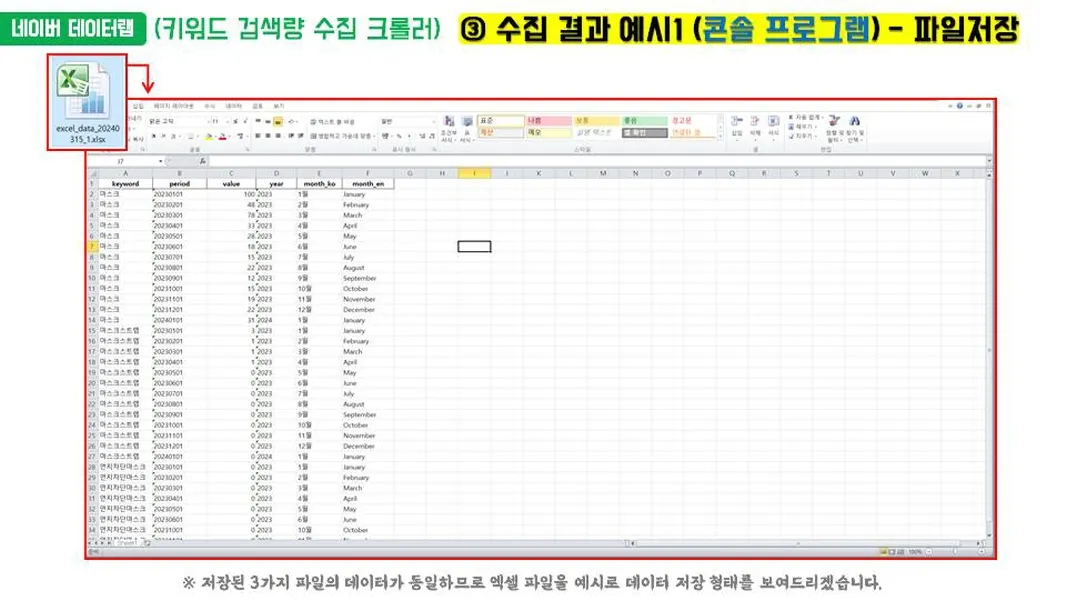Click the decrease indent icon

pyautogui.click(x=292, y=136)
